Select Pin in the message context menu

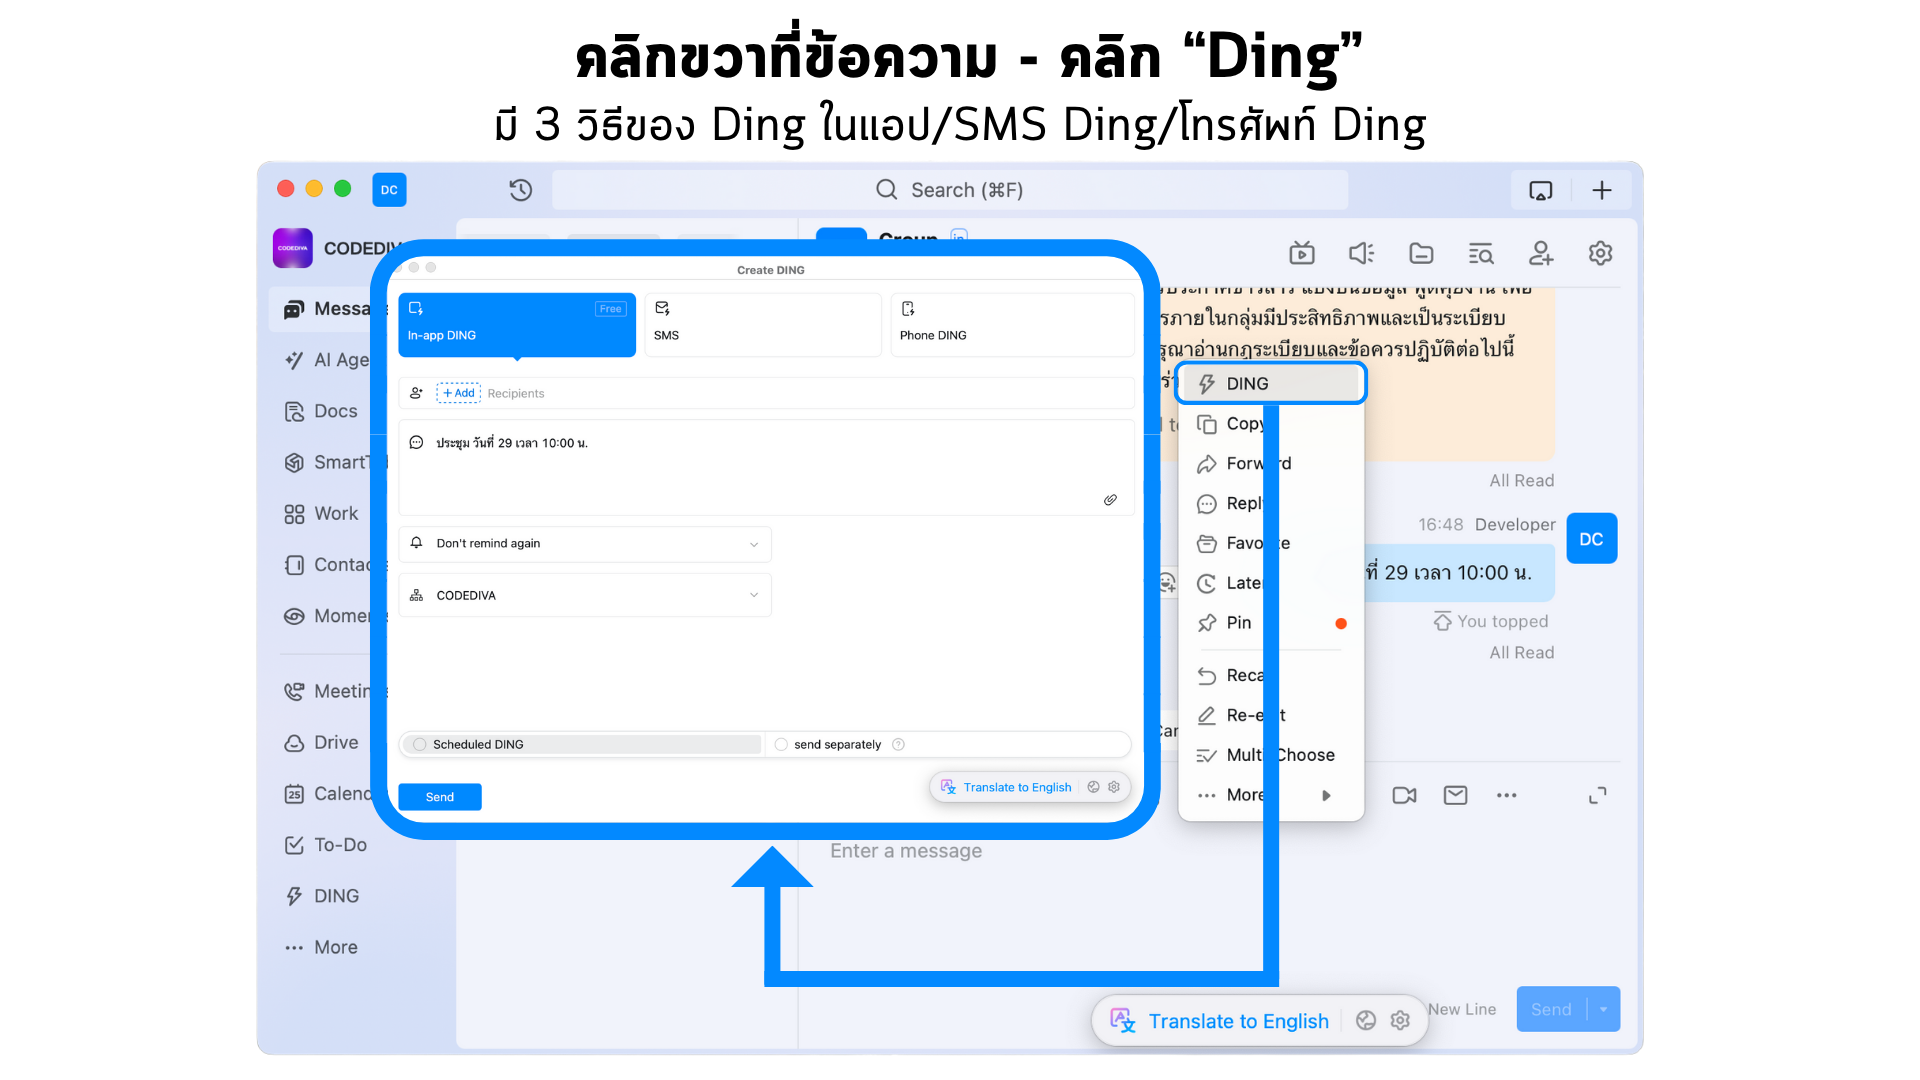click(1238, 623)
